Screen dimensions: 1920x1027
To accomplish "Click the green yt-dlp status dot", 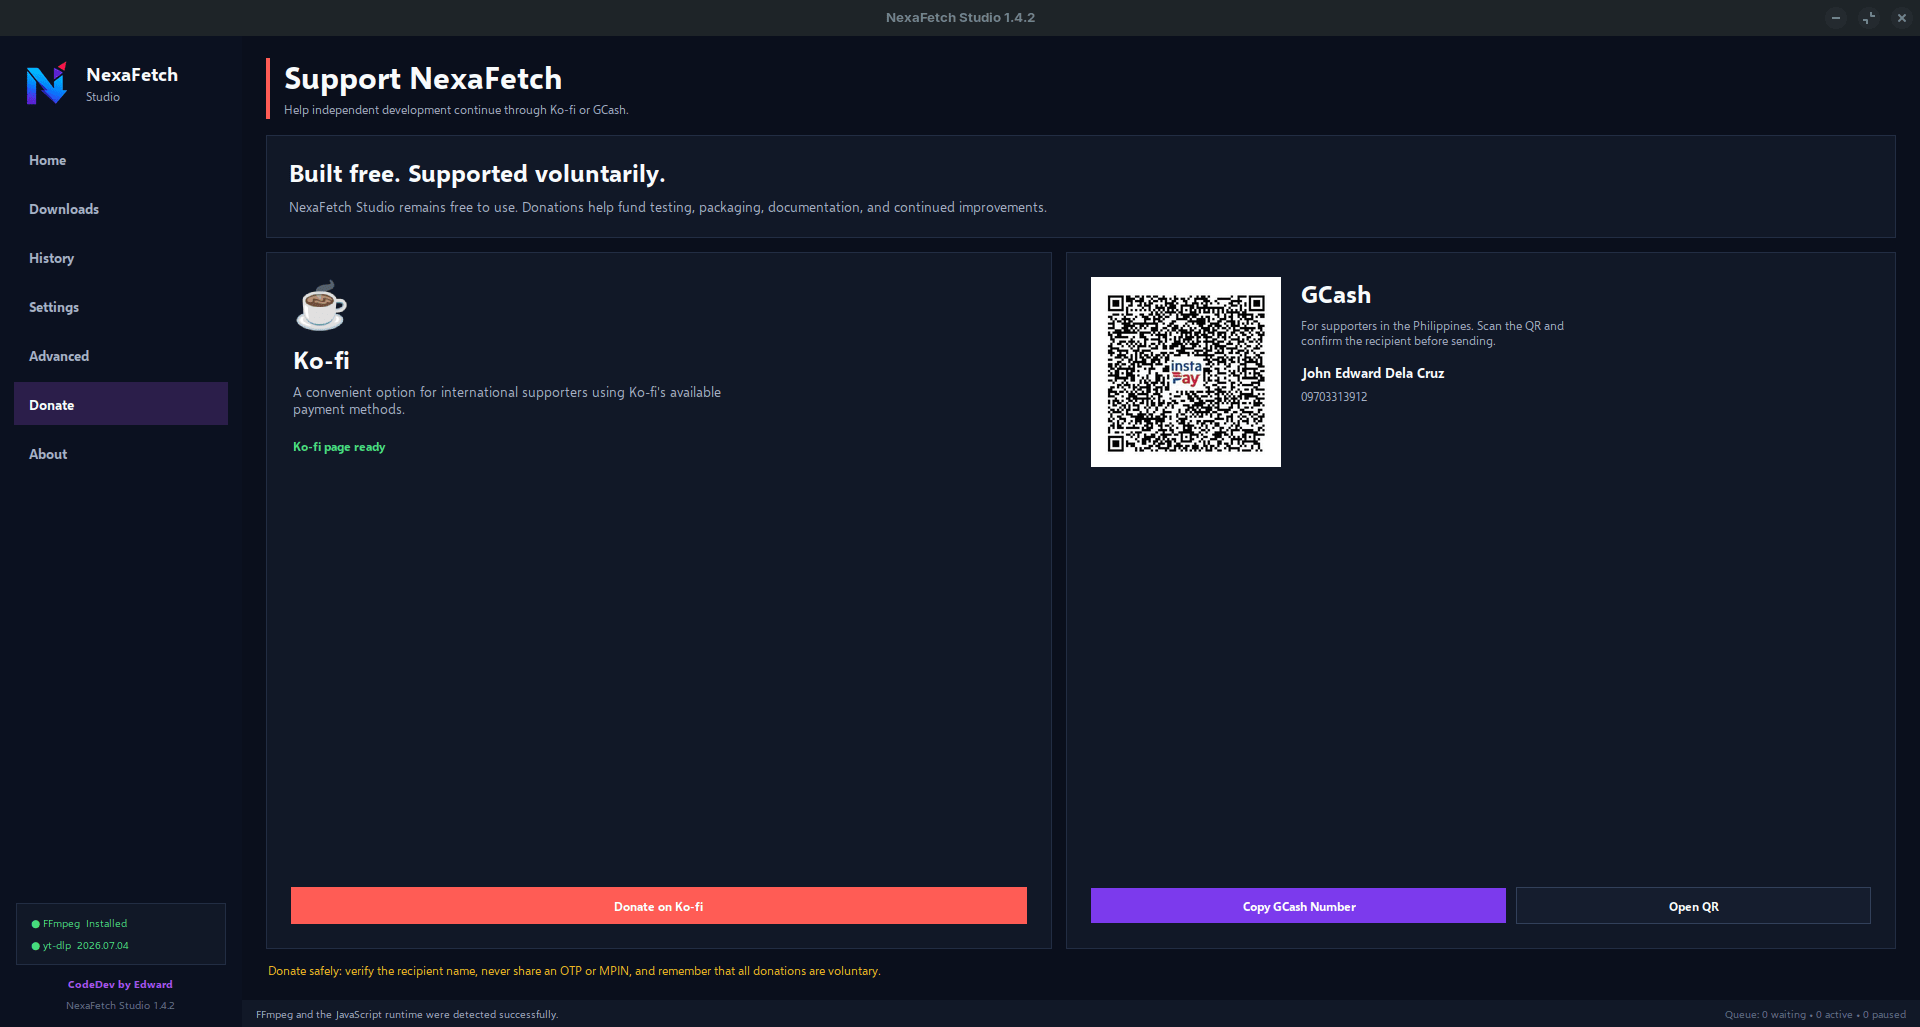I will 36,946.
